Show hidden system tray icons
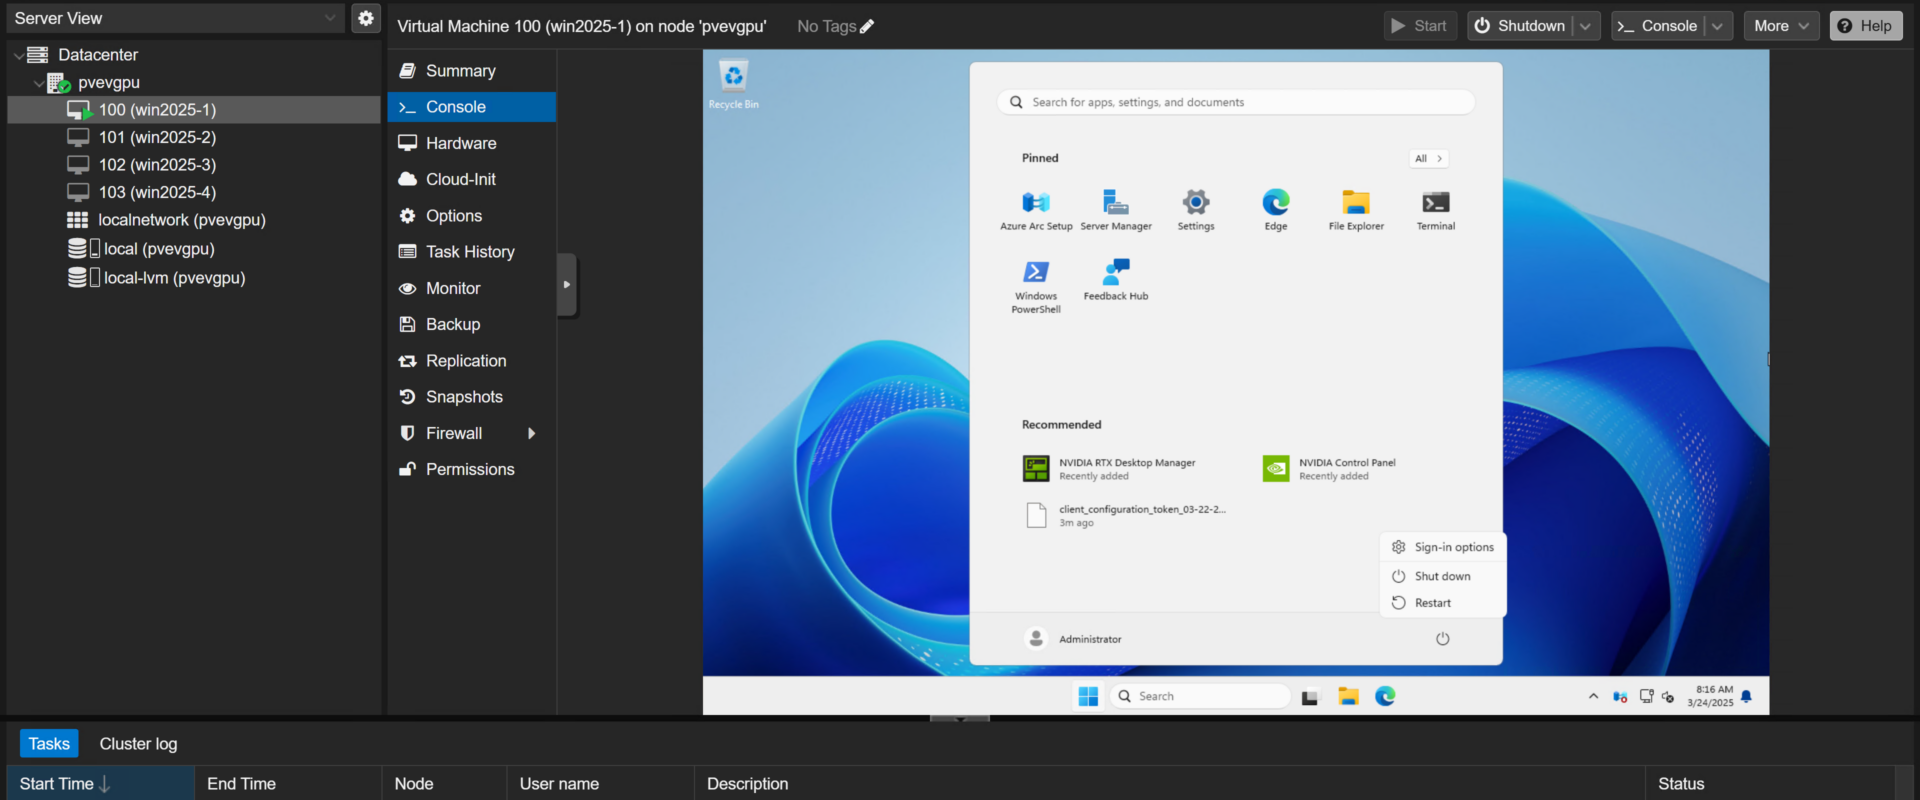This screenshot has width=1920, height=800. [1593, 696]
